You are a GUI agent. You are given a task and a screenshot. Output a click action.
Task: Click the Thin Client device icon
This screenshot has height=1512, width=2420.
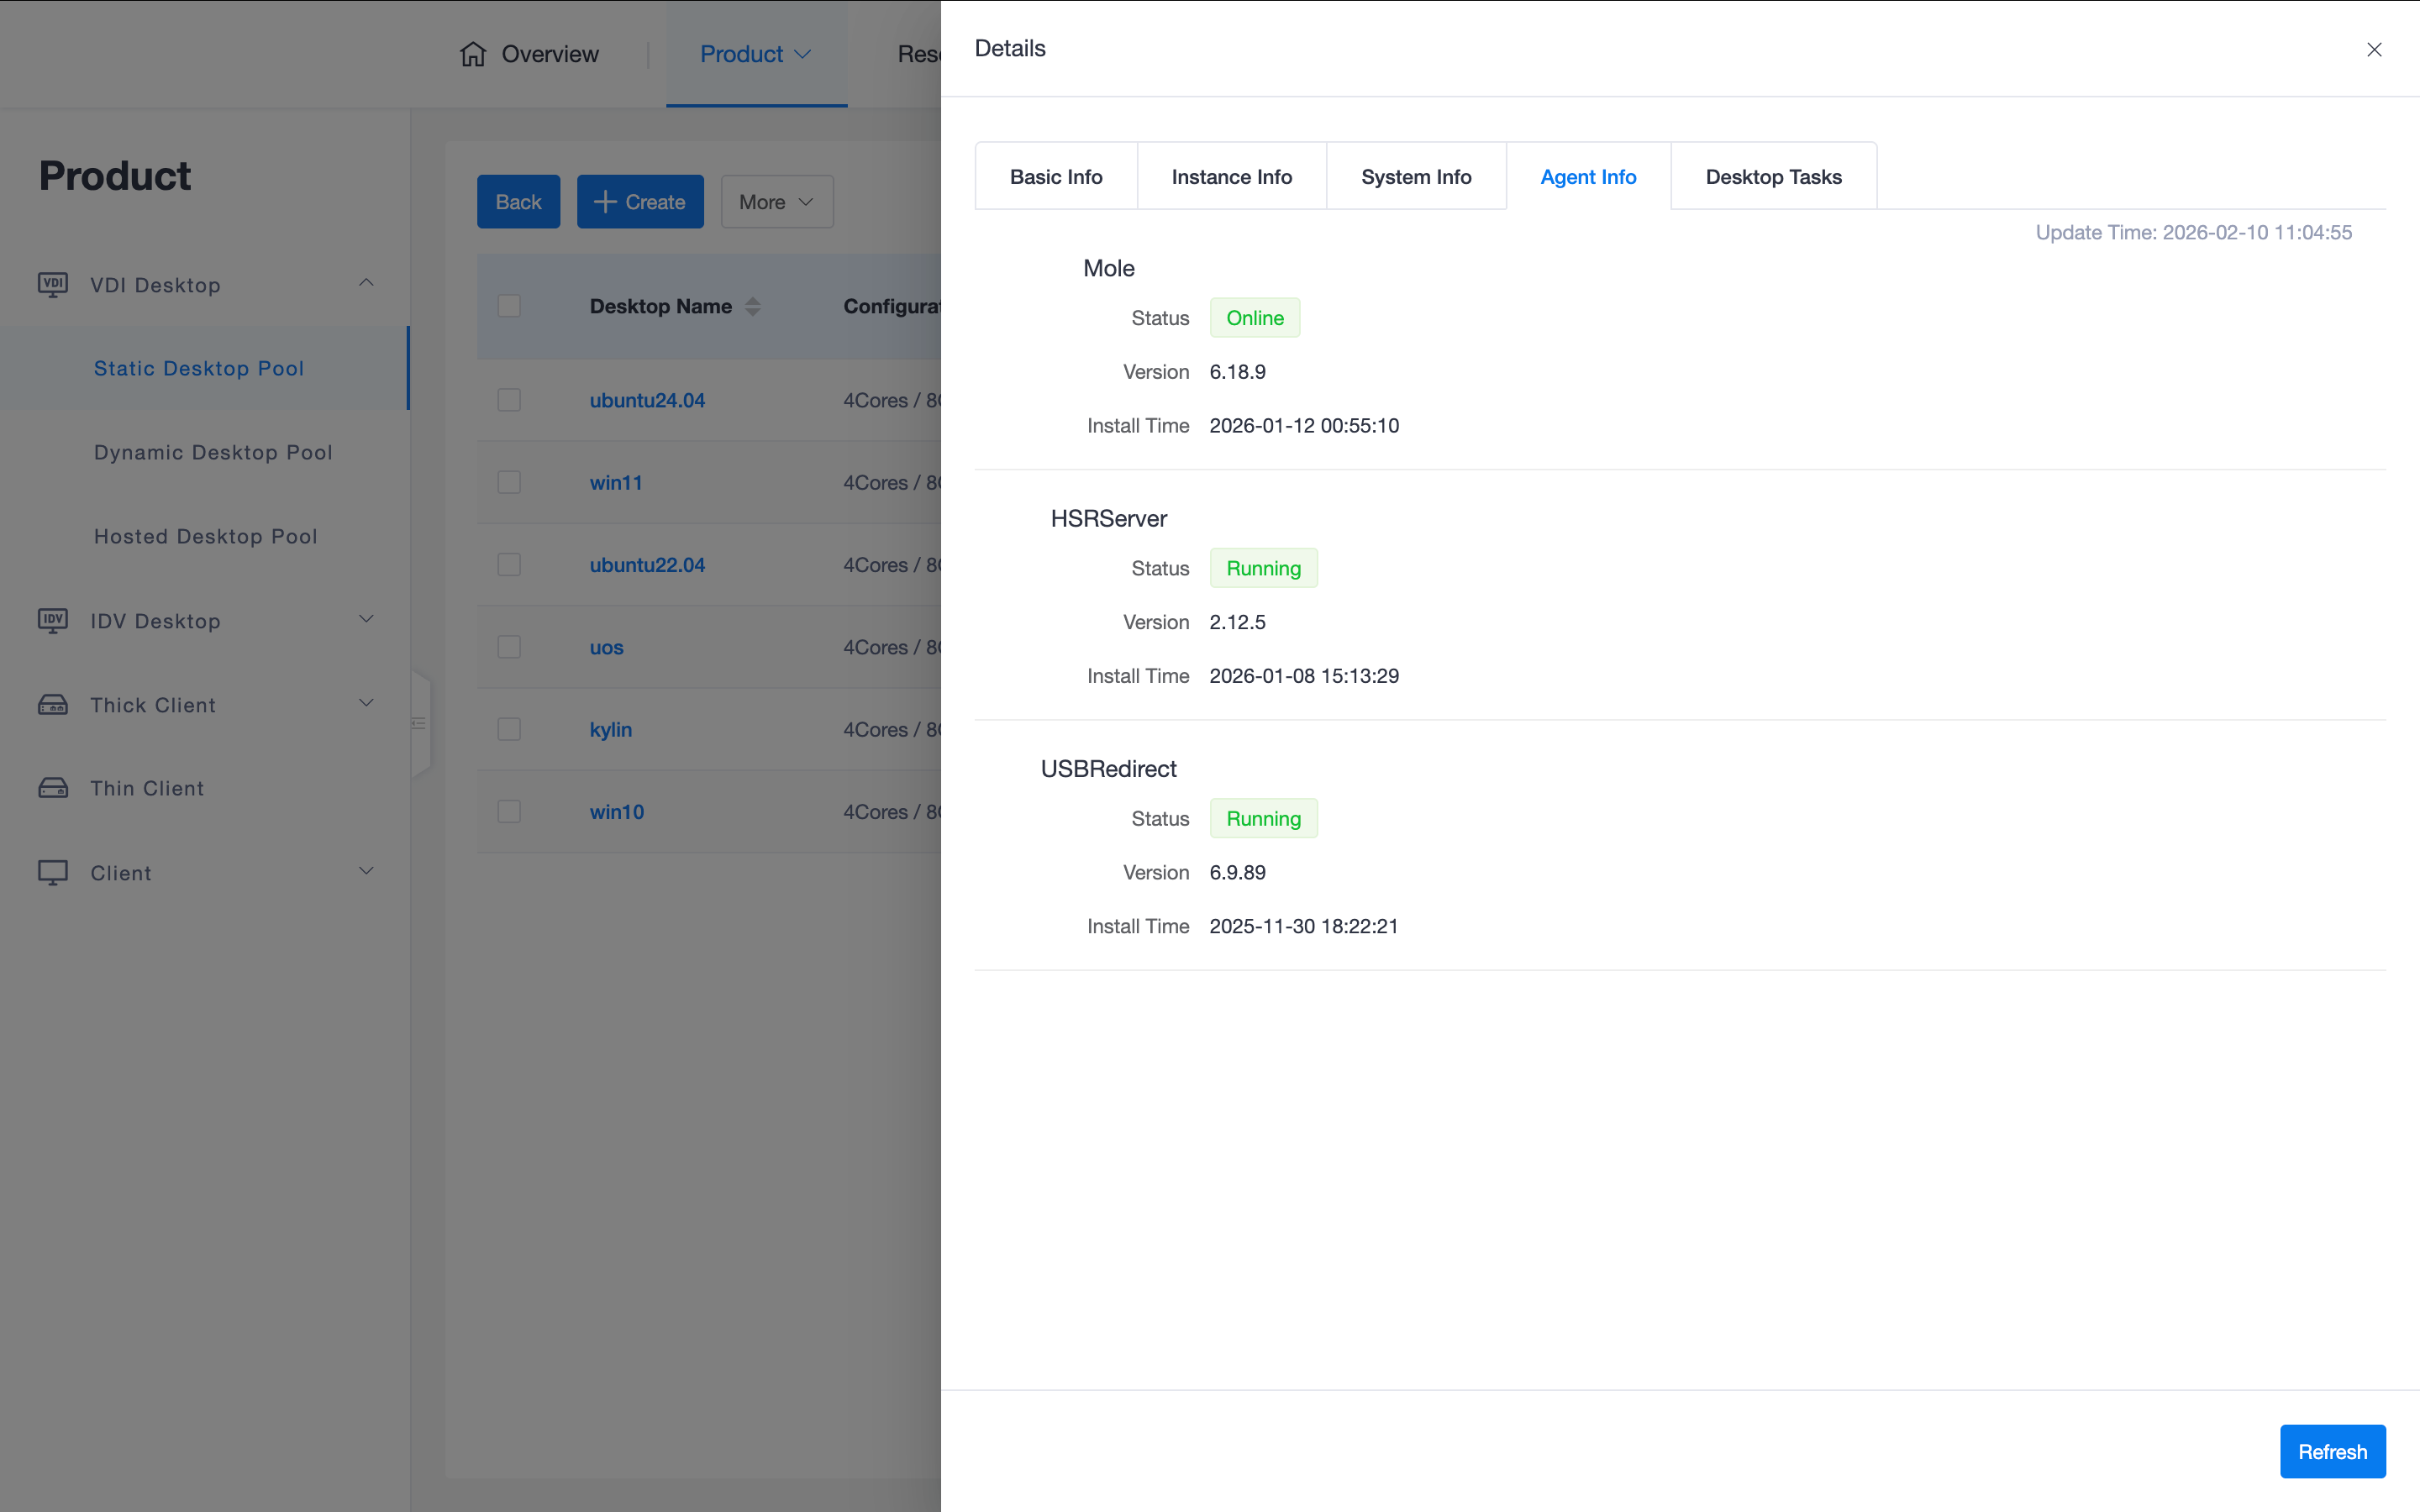53,788
